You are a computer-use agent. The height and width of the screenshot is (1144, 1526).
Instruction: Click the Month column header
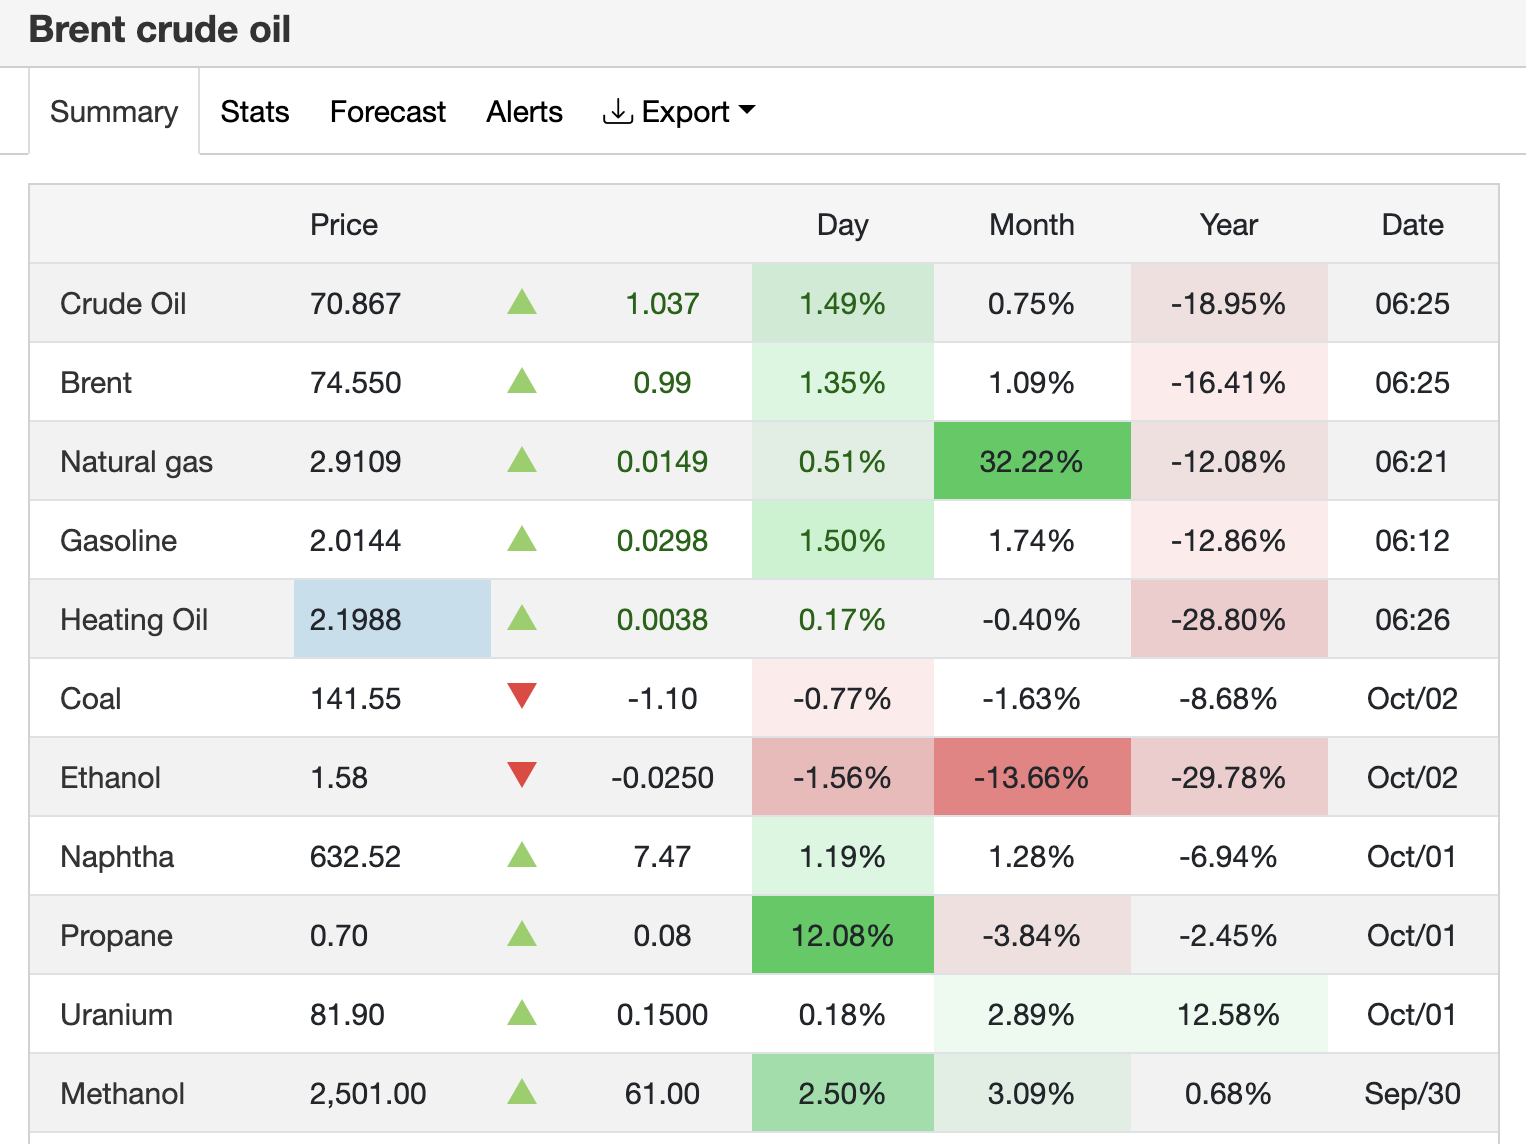1032,224
